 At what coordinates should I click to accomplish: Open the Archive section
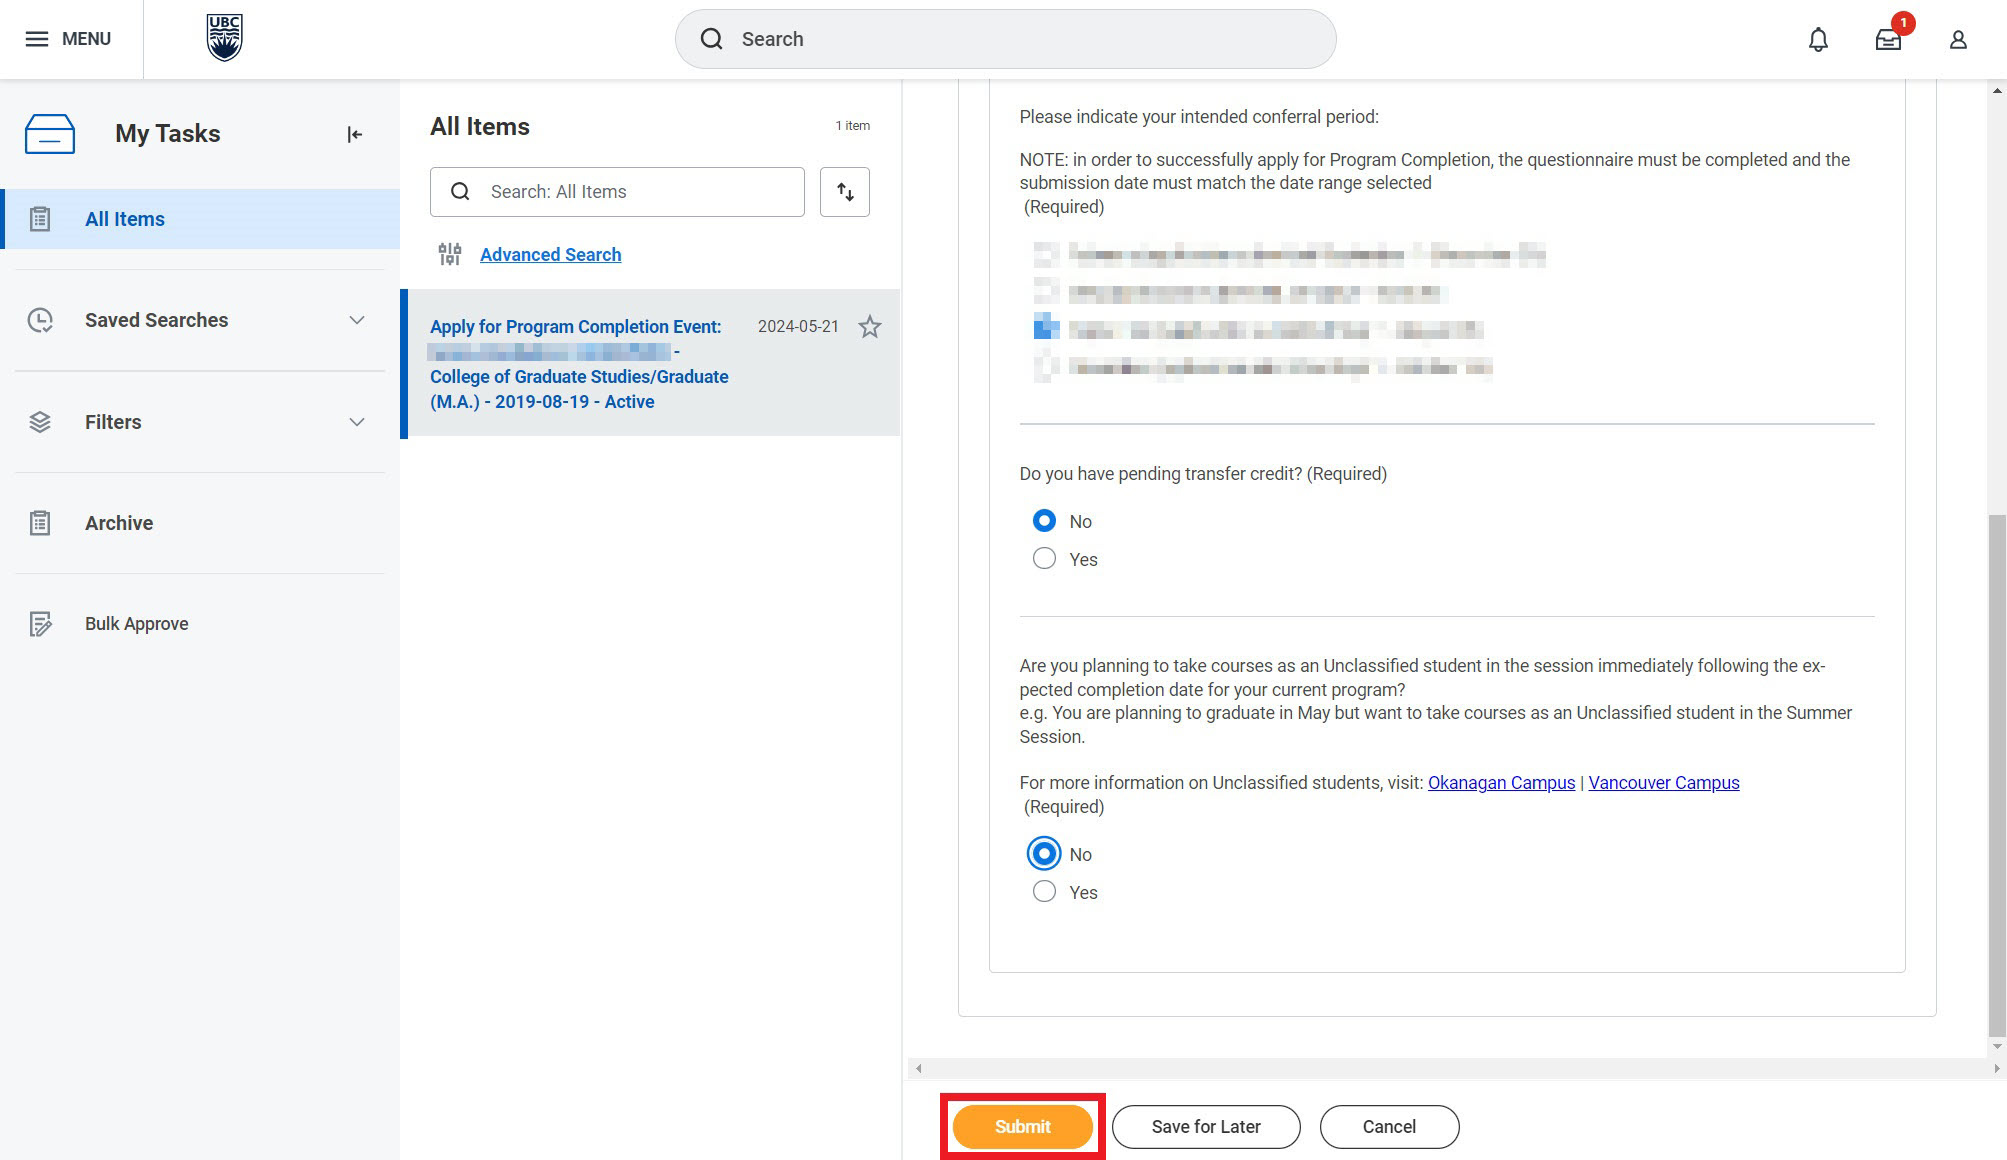pos(118,523)
